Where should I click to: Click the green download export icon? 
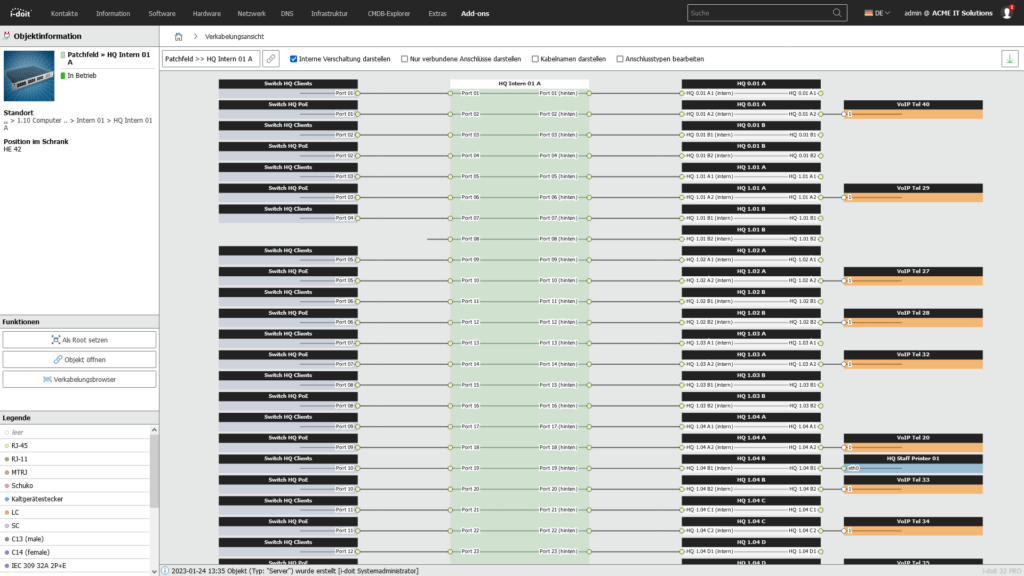1009,58
